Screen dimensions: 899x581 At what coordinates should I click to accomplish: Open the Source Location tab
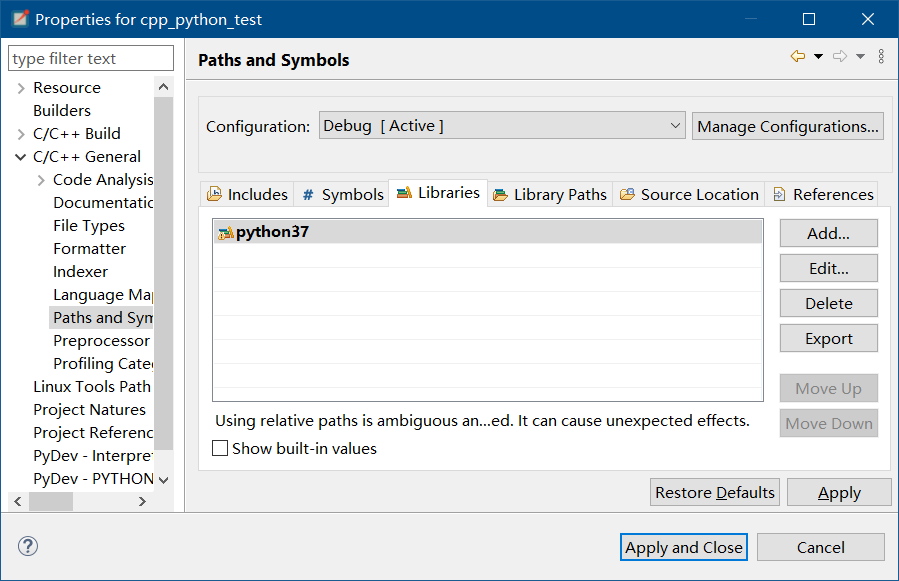tap(689, 194)
